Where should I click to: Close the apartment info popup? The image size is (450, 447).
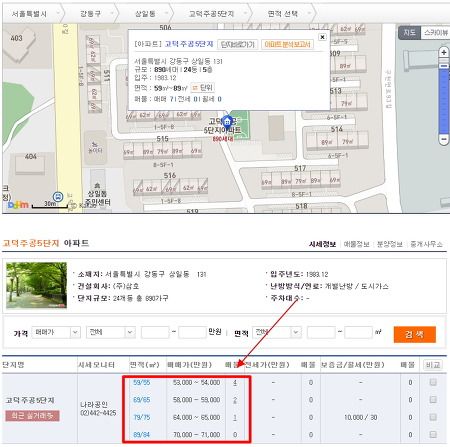coord(322,37)
